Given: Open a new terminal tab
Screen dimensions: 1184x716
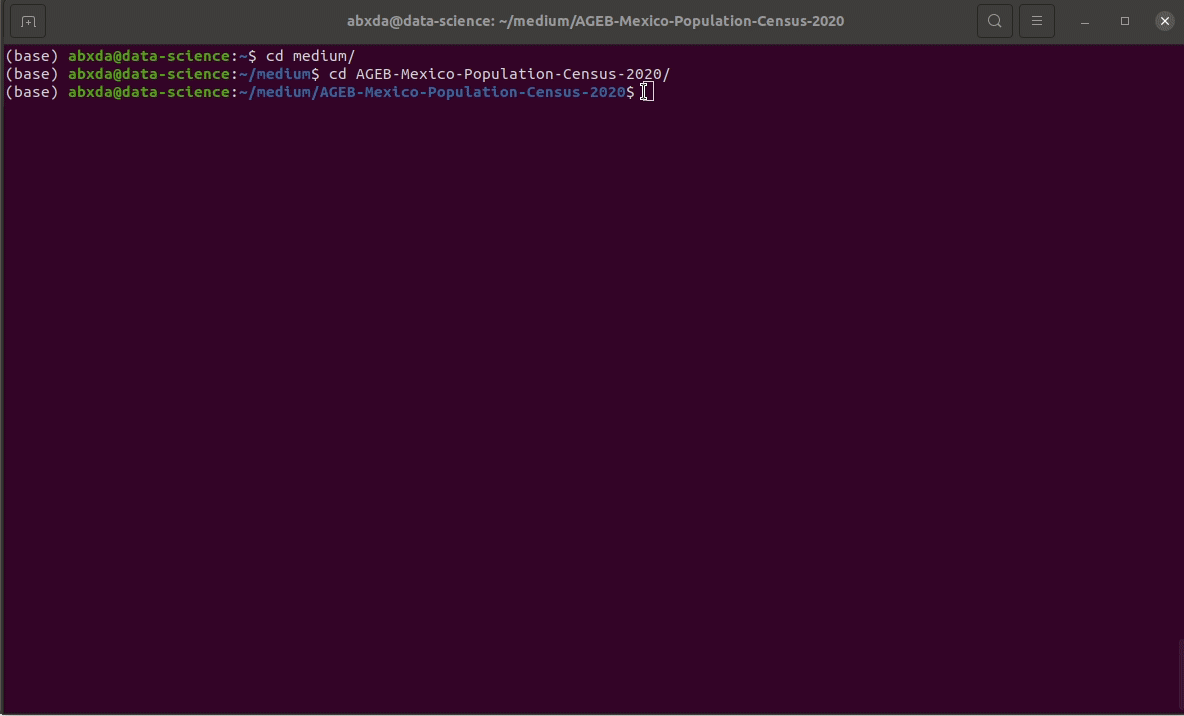Looking at the screenshot, I should pos(28,21).
